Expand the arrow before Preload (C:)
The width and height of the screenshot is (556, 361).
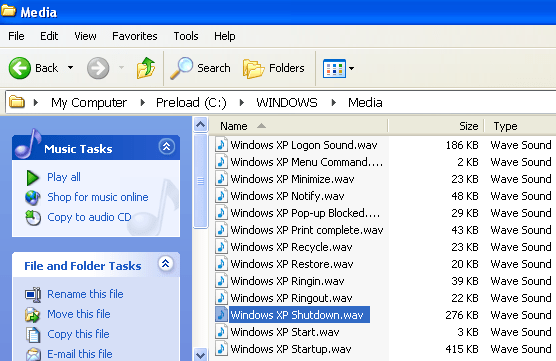pyautogui.click(x=143, y=102)
